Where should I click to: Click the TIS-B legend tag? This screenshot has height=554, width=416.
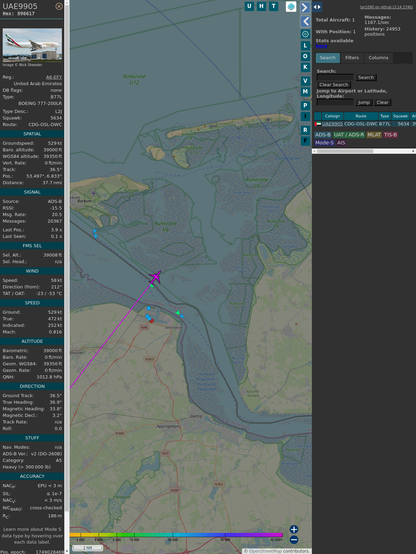pos(390,135)
